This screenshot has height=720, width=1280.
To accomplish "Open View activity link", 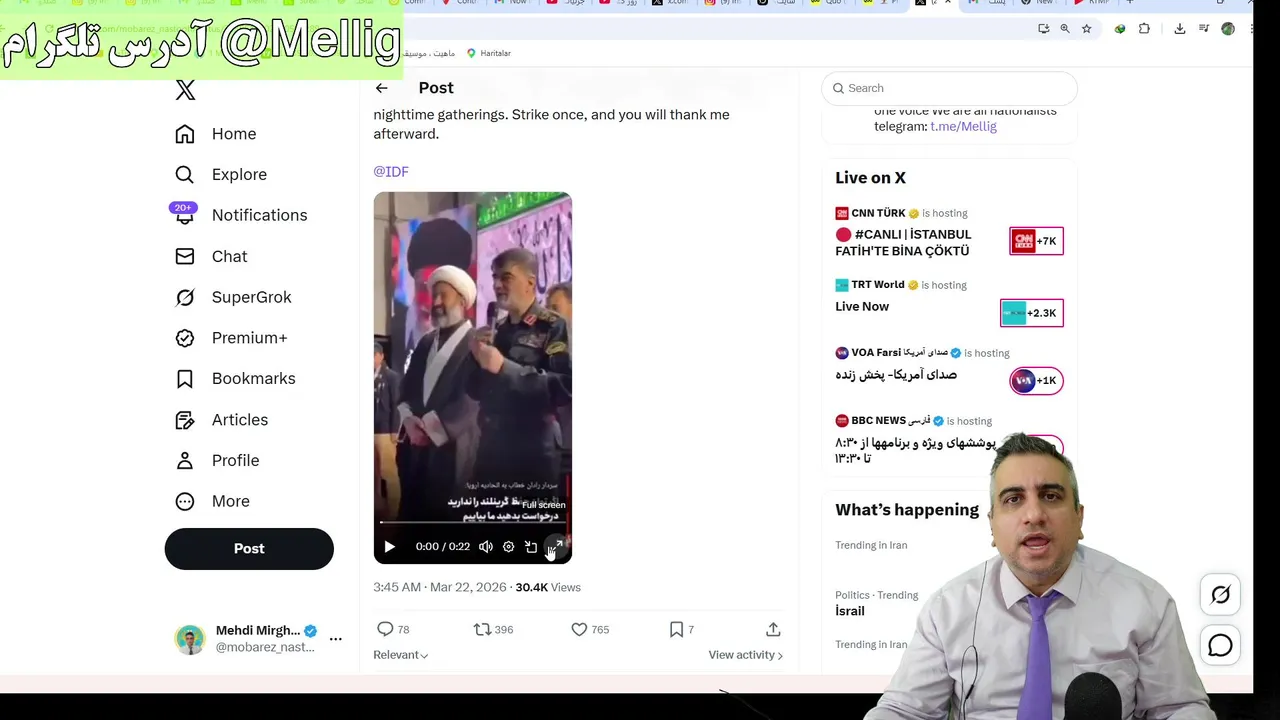I will click(746, 655).
